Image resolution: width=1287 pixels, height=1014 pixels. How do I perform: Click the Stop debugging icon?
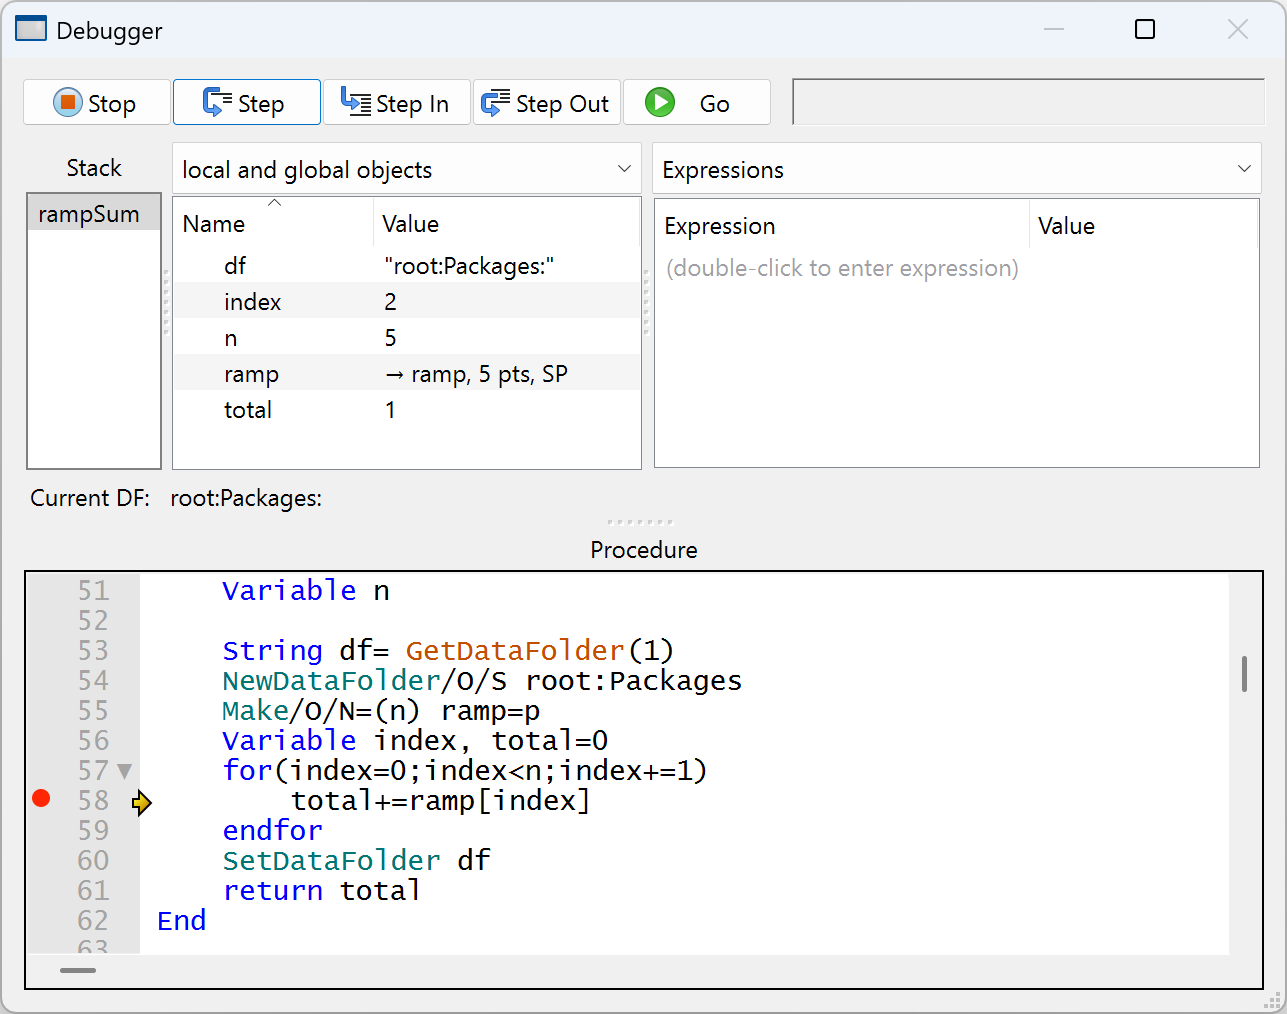pos(67,103)
